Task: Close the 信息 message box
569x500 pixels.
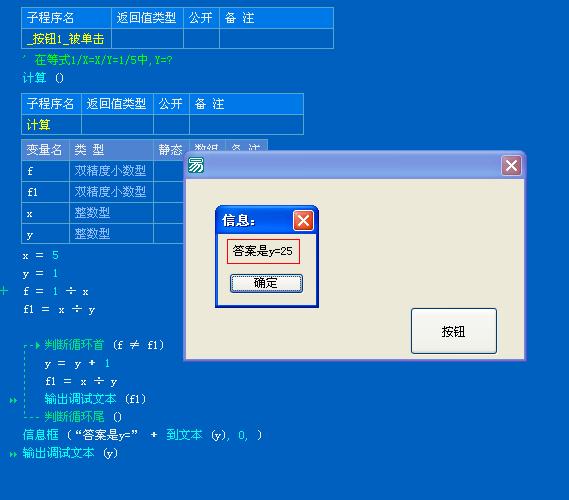Action: (303, 220)
